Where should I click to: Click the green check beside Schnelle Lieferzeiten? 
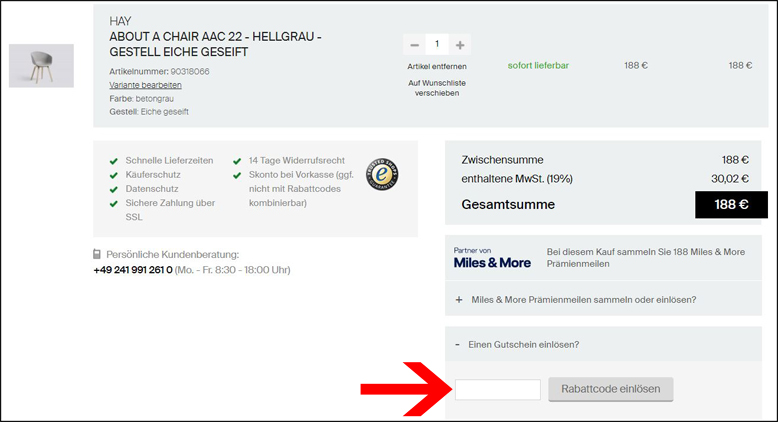pyautogui.click(x=114, y=161)
